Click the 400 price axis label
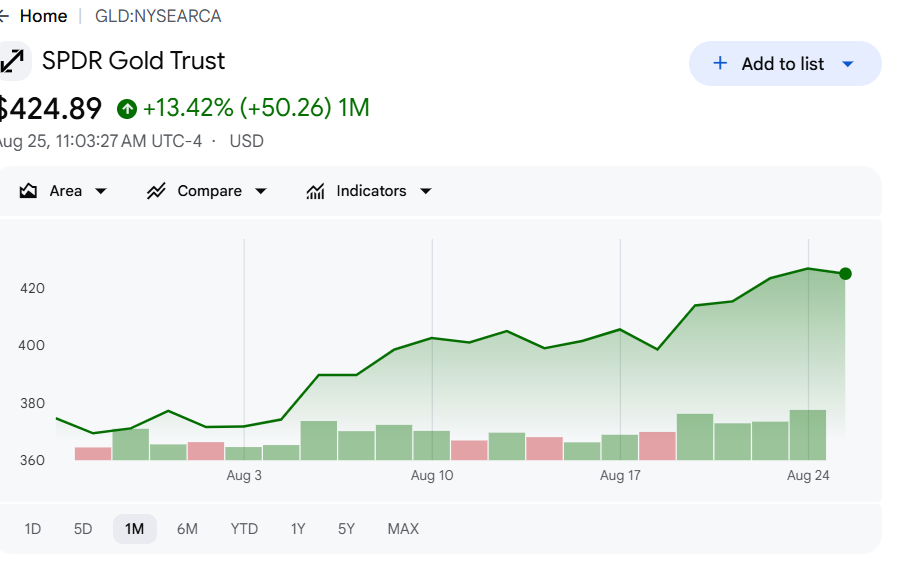This screenshot has width=910, height=563. (31, 345)
